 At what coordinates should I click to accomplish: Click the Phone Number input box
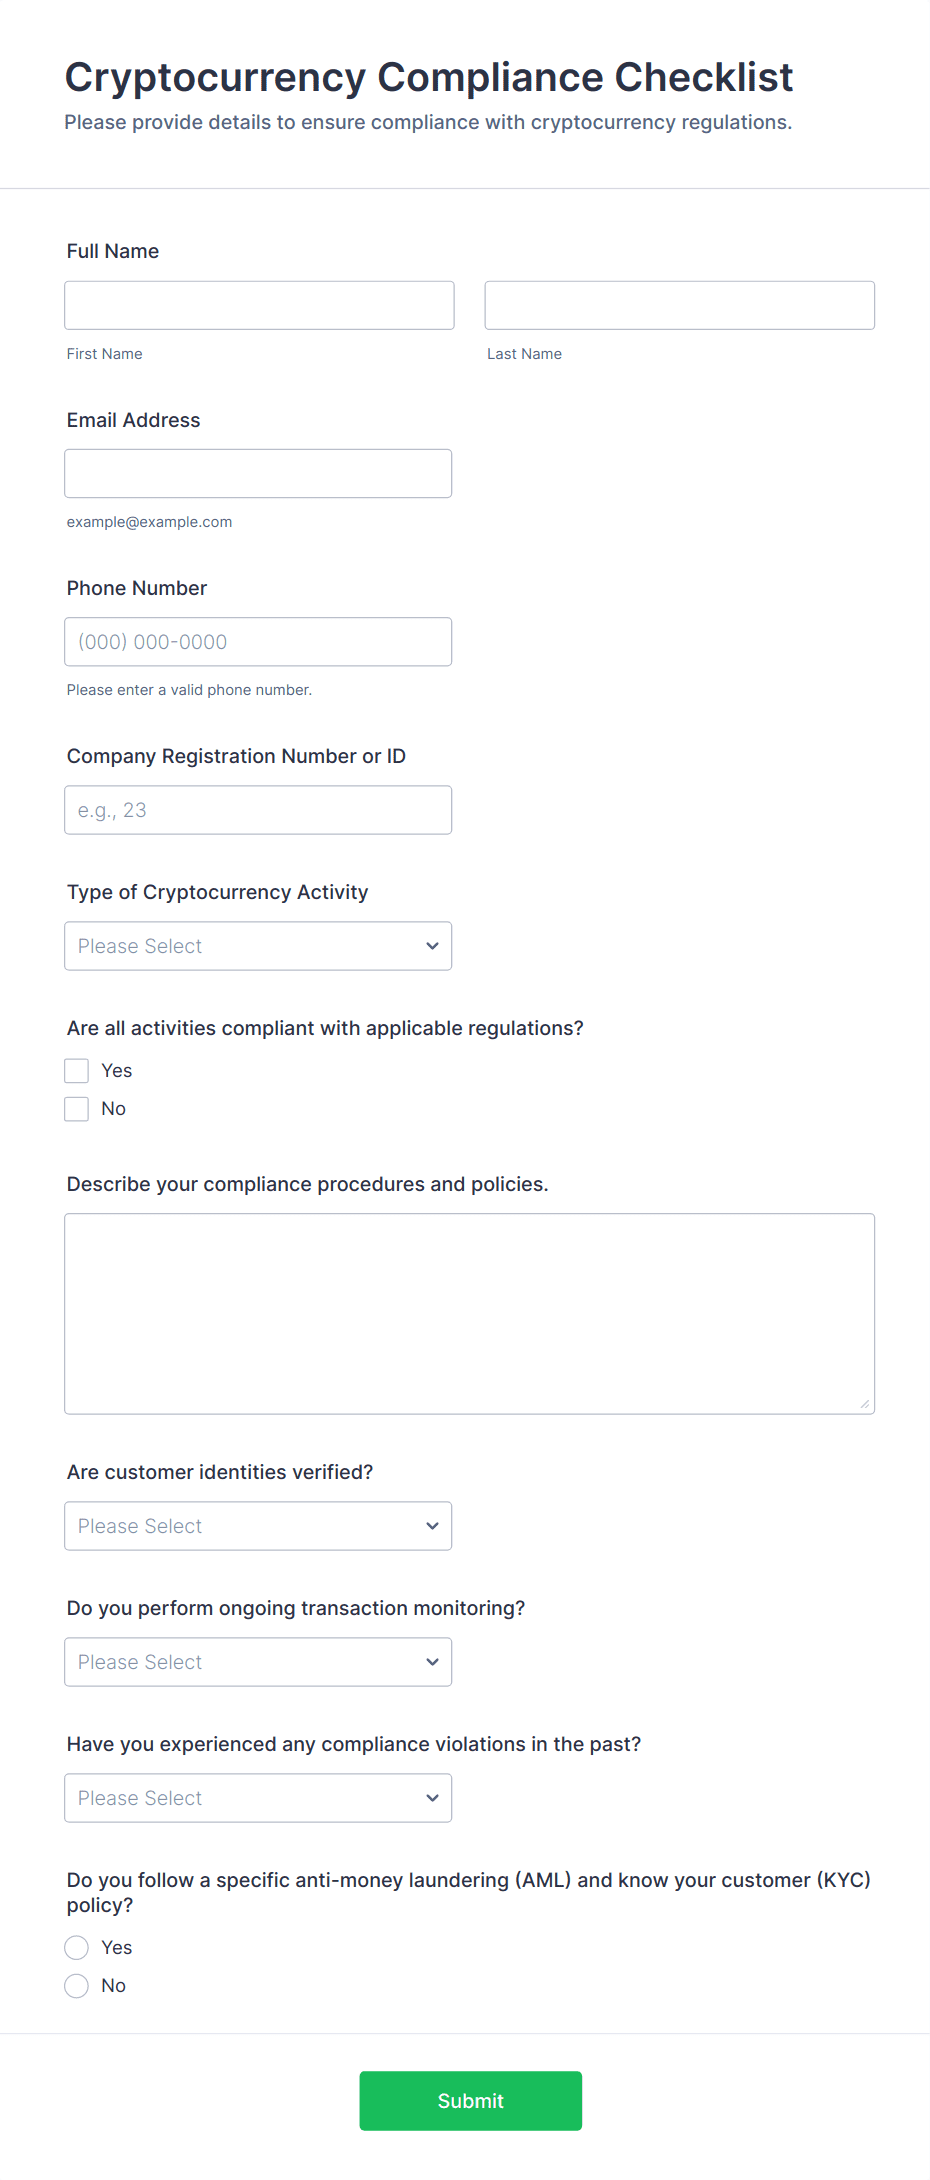258,642
